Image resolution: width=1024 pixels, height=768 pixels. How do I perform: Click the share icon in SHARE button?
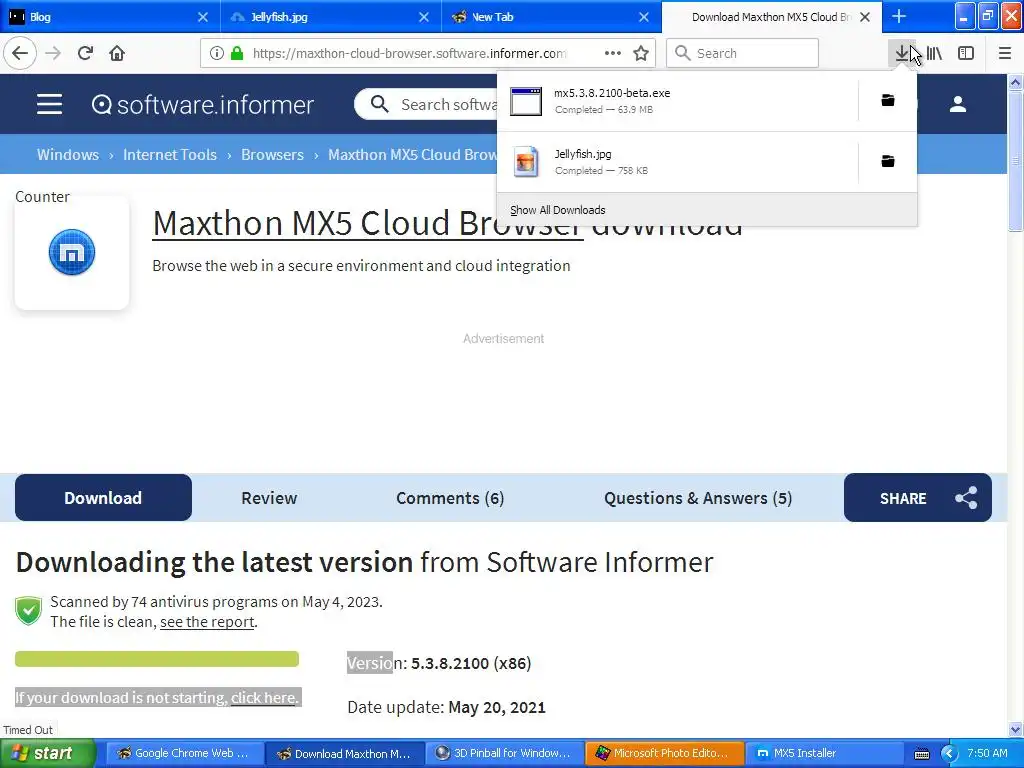[966, 498]
